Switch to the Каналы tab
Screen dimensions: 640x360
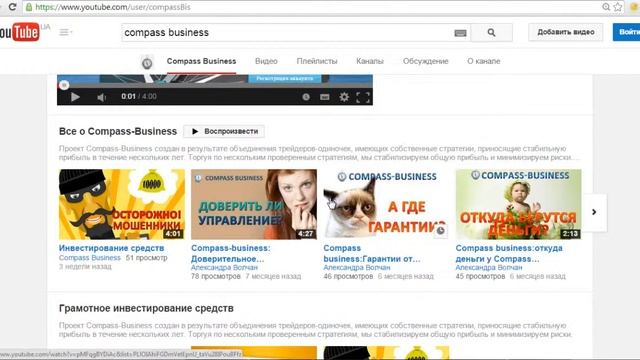pyautogui.click(x=370, y=61)
